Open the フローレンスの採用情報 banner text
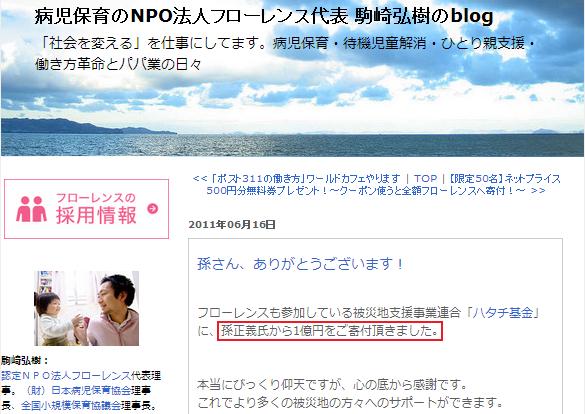The height and width of the screenshot is (414, 585). 96,209
